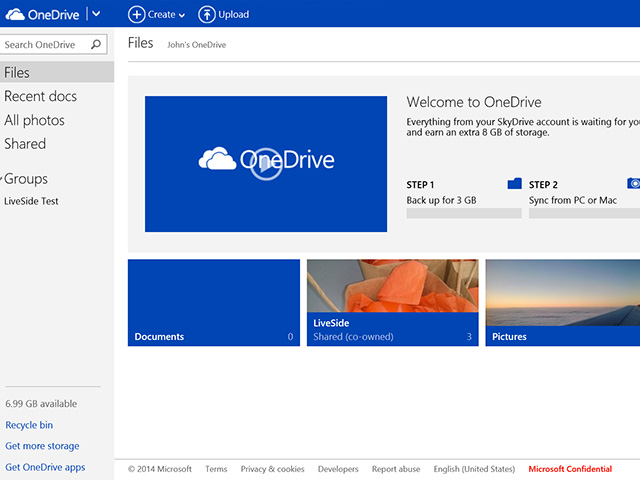The width and height of the screenshot is (640, 480).
Task: Click the Back up for 3 GB progress bar
Action: [x=464, y=213]
